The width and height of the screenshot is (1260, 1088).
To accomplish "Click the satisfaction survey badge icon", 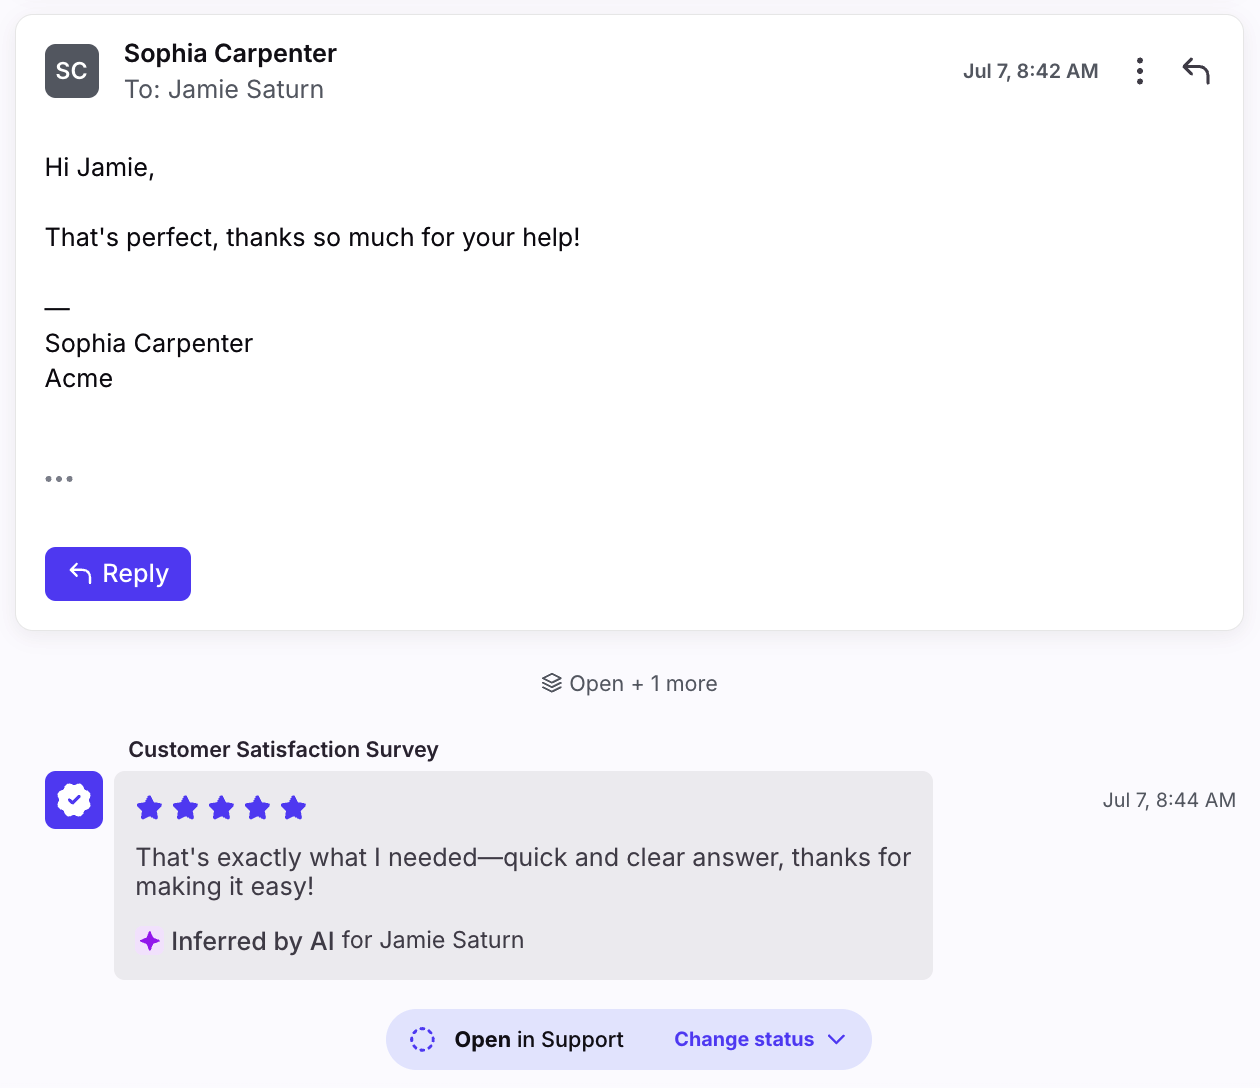I will tap(74, 800).
